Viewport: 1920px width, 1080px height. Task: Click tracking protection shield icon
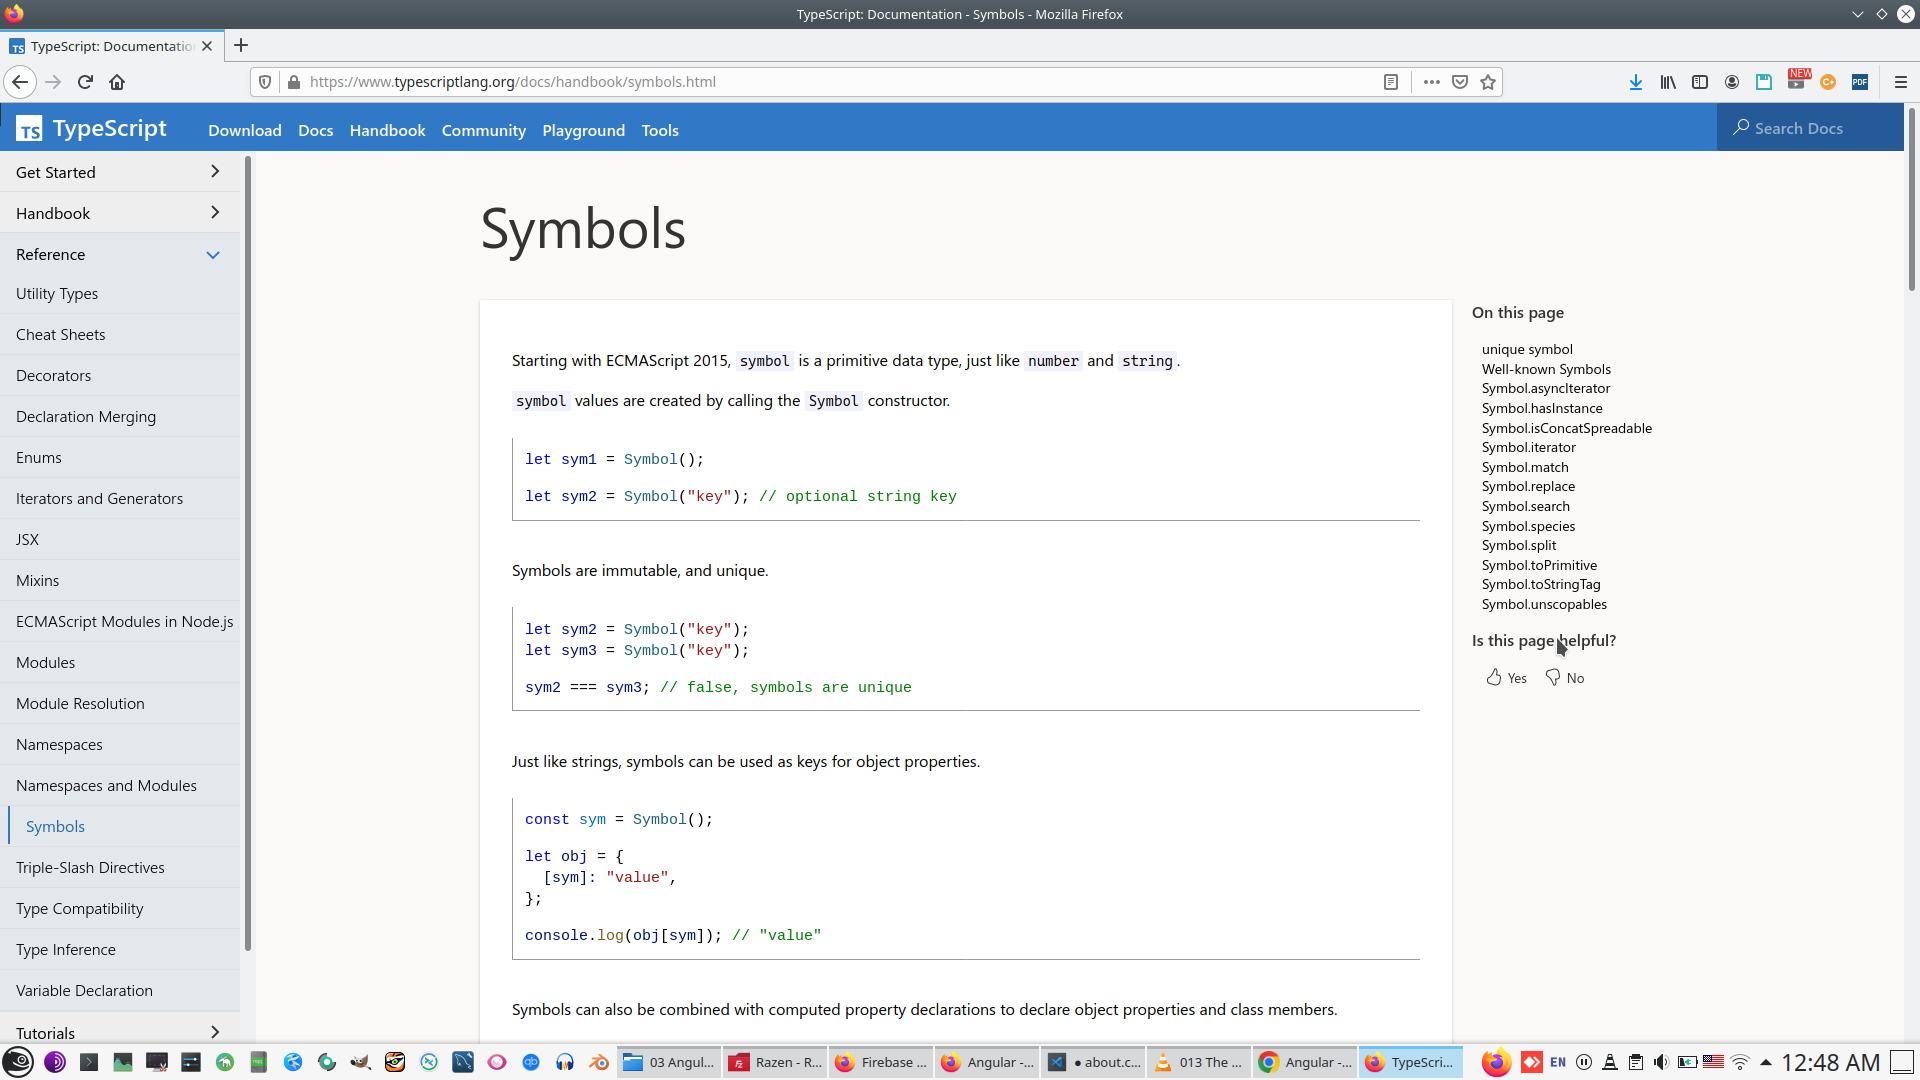click(x=265, y=82)
